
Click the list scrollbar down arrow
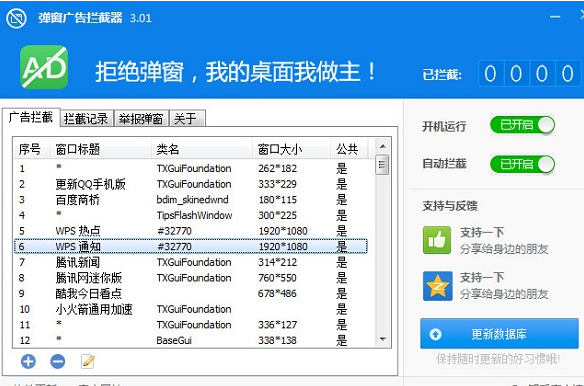pyautogui.click(x=383, y=339)
